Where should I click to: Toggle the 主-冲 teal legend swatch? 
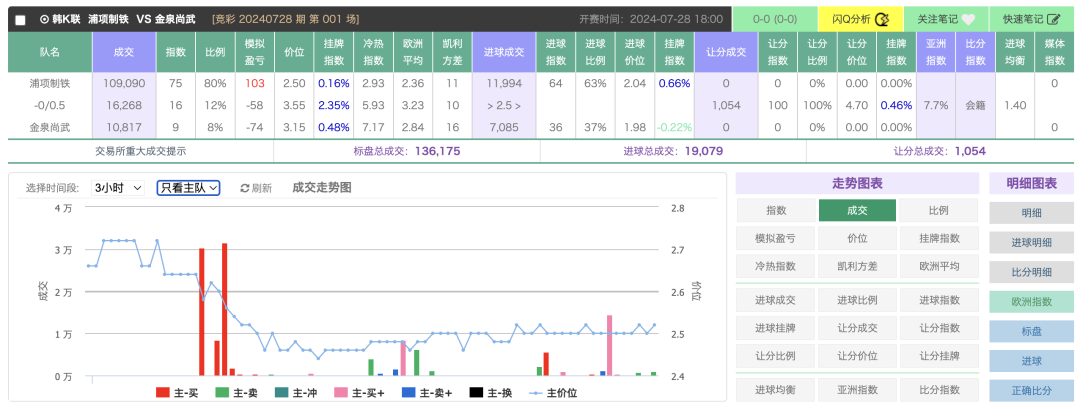281,393
